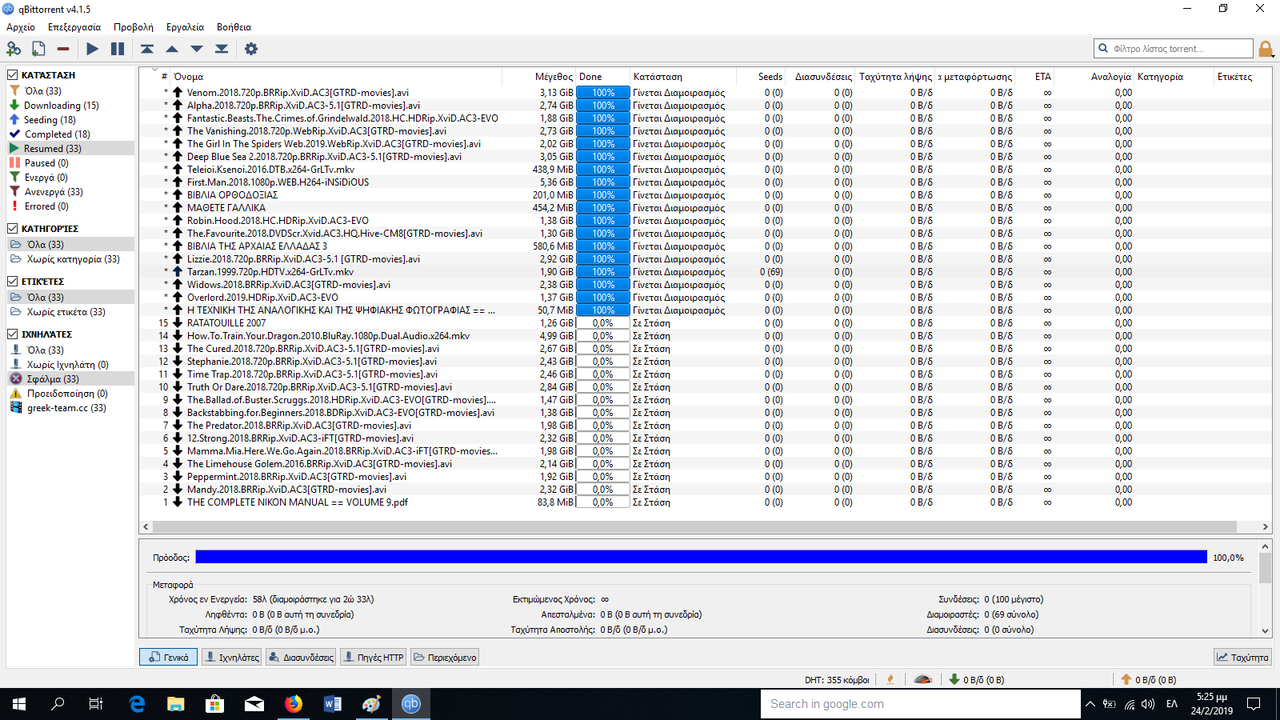Uncheck the ΙΧΝΗΛΑΤΕΣ section checkbox
The width and height of the screenshot is (1280, 720).
tap(13, 334)
